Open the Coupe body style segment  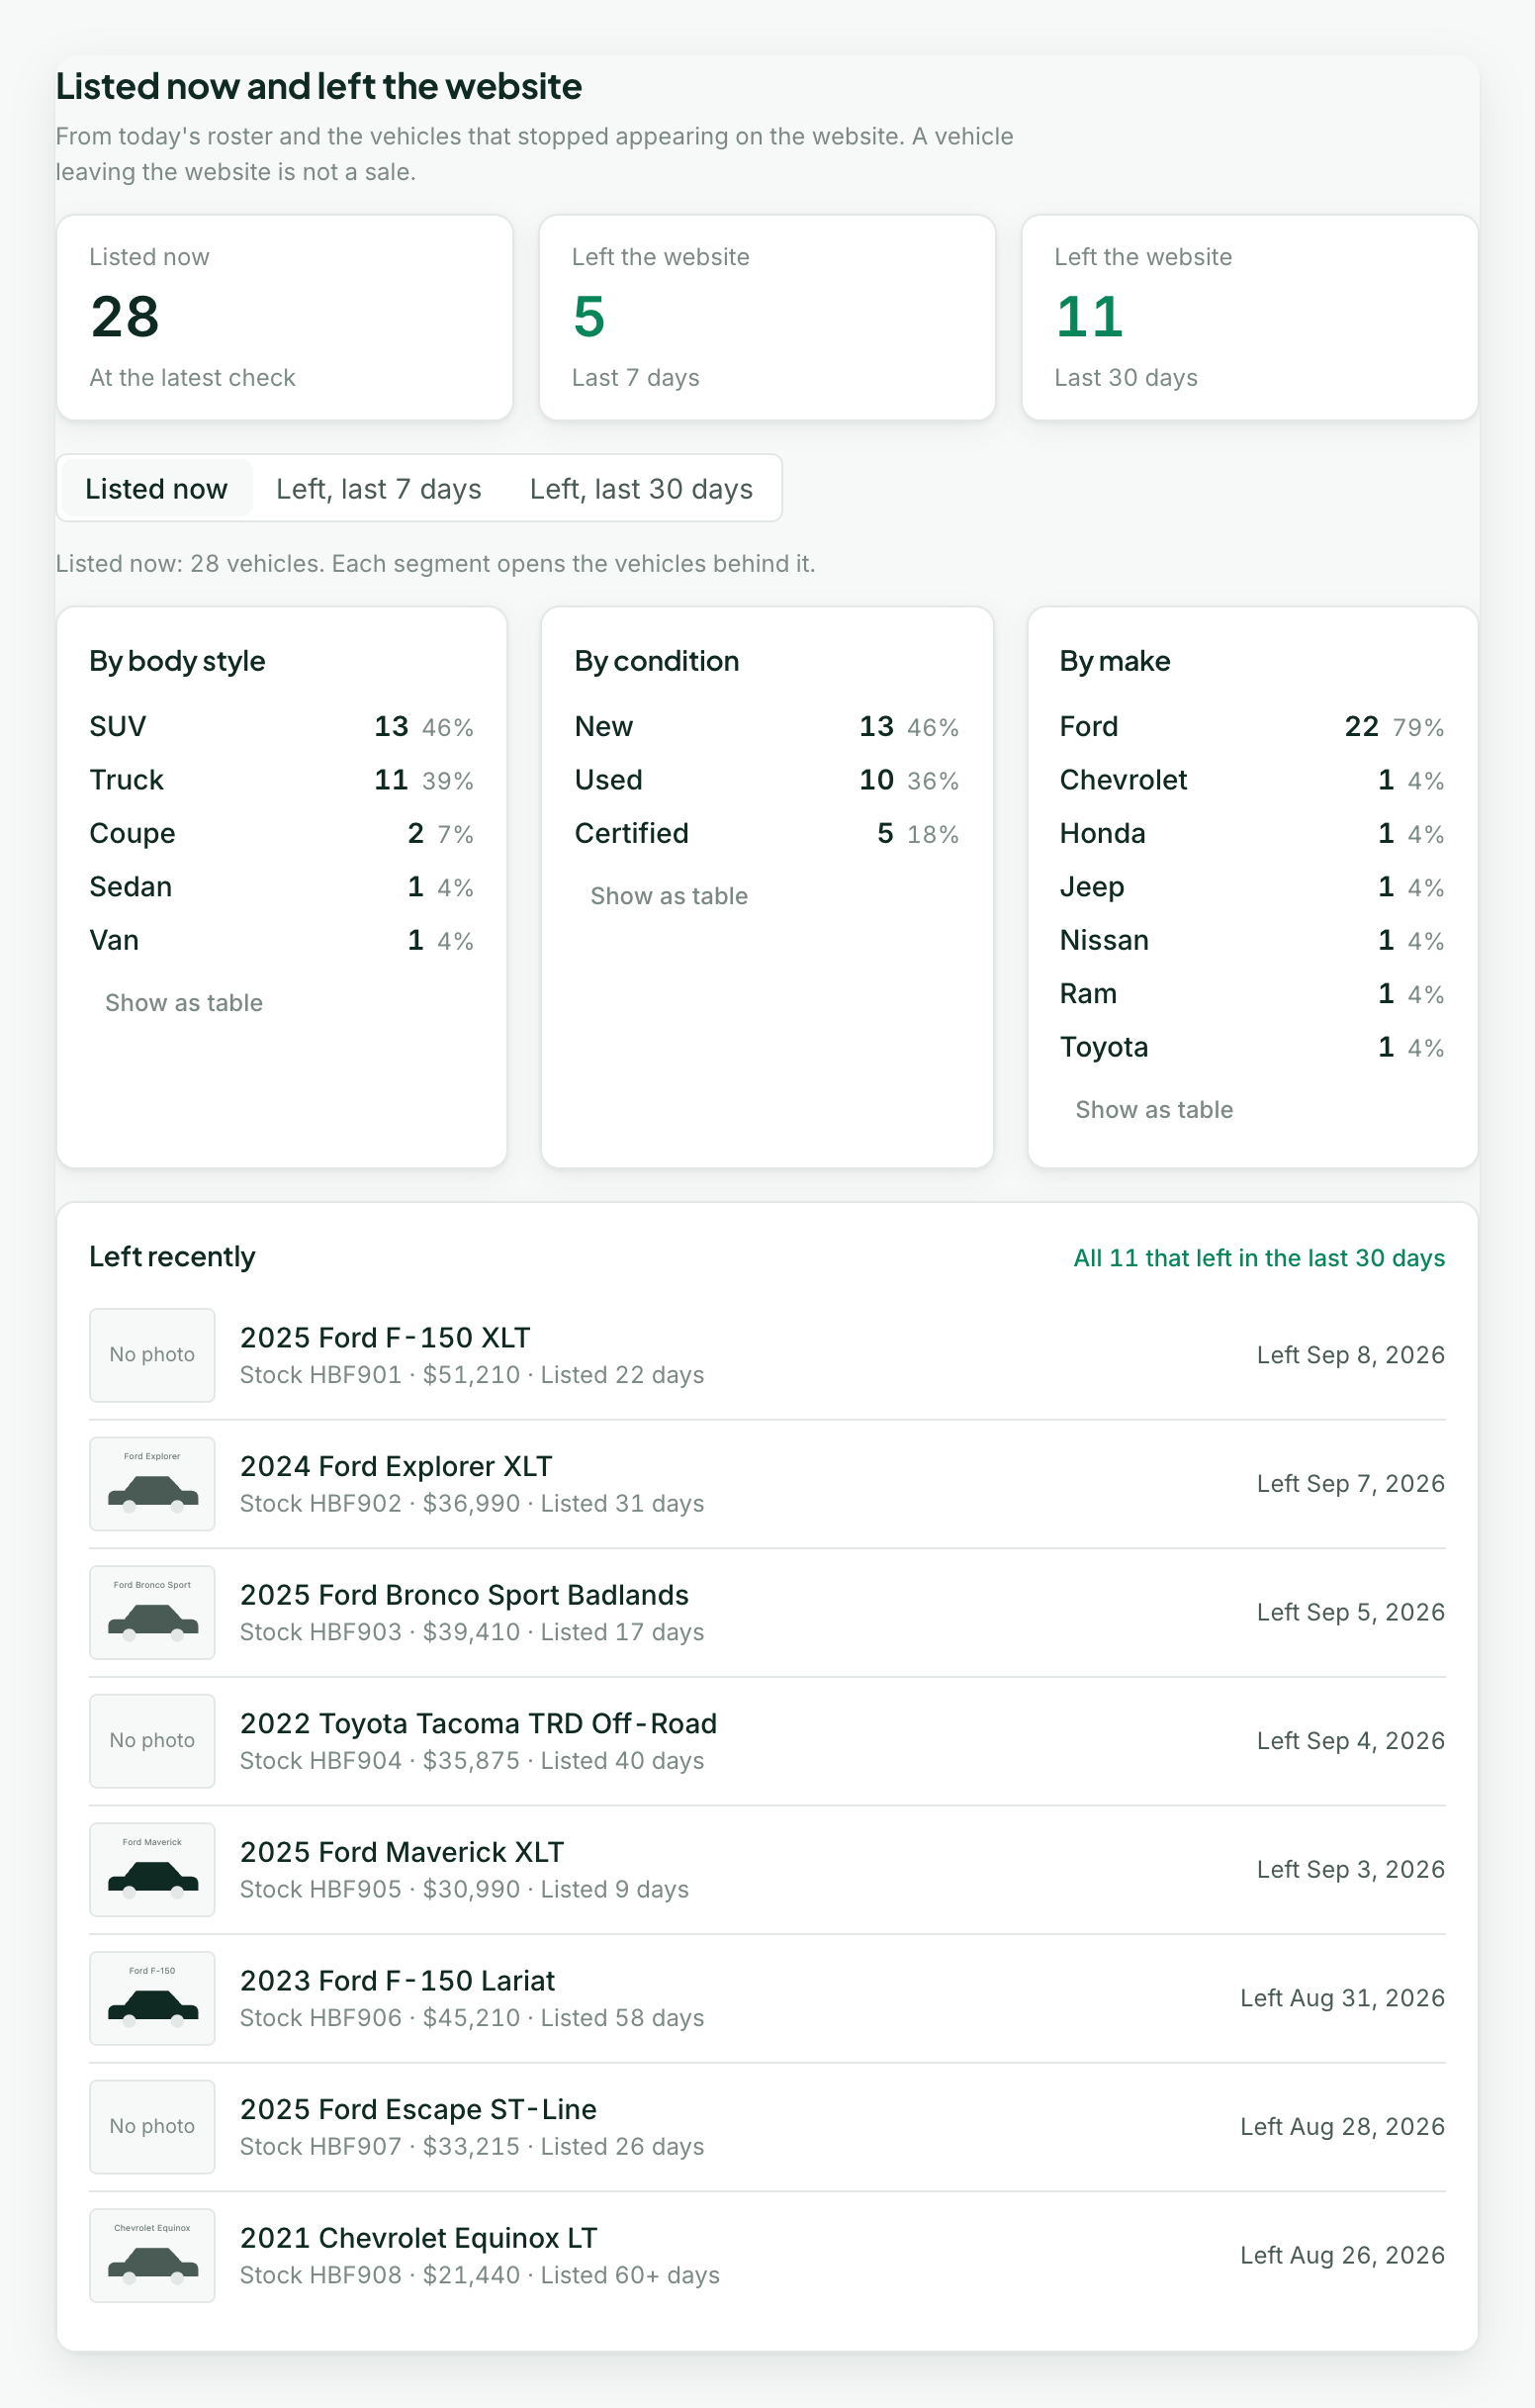282,834
